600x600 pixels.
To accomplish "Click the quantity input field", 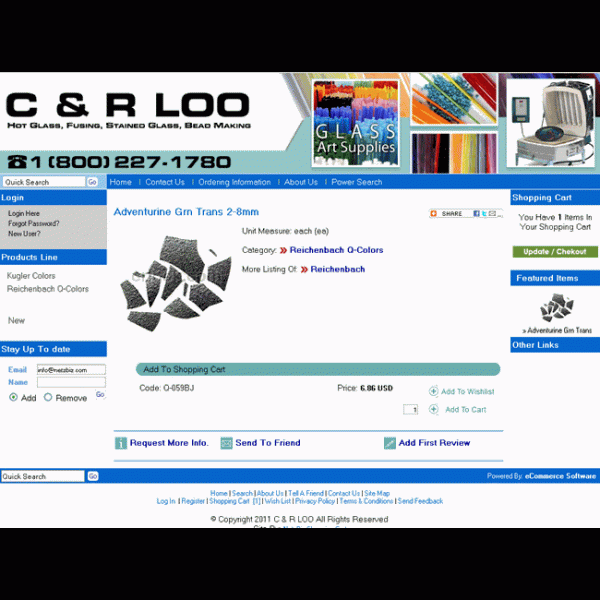I will click(410, 409).
